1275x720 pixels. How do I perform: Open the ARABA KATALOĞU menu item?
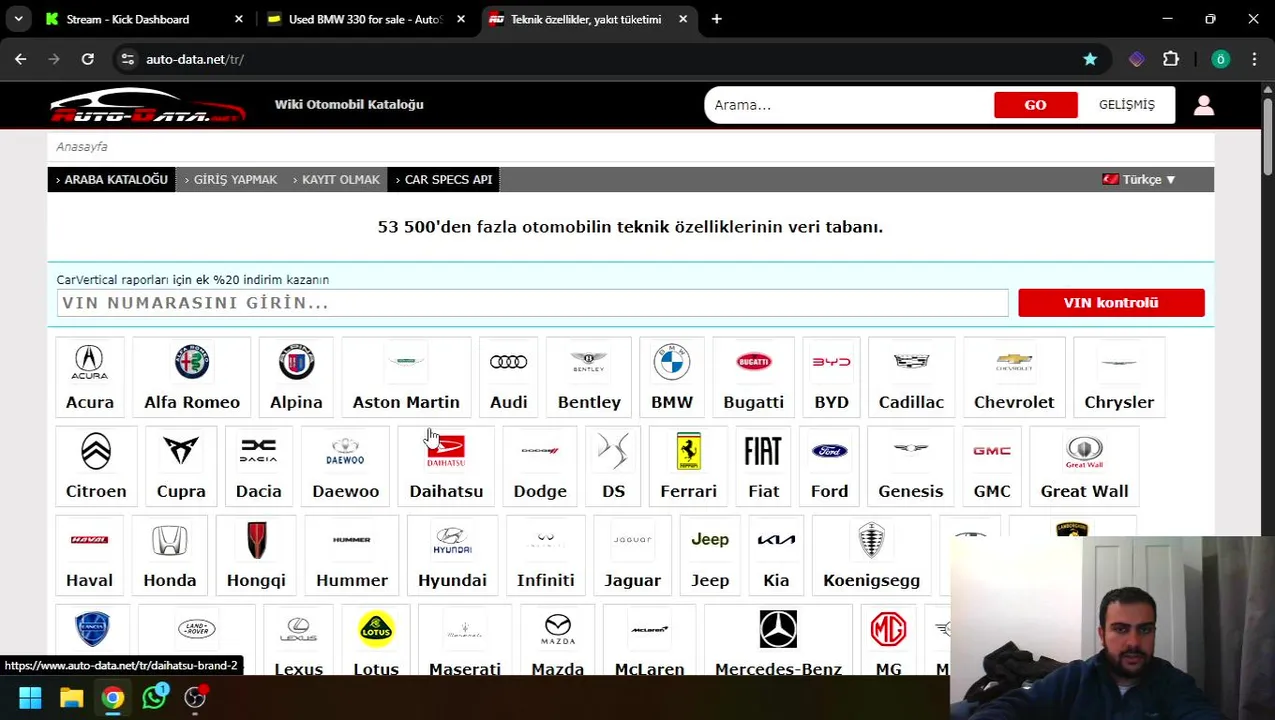(x=112, y=180)
